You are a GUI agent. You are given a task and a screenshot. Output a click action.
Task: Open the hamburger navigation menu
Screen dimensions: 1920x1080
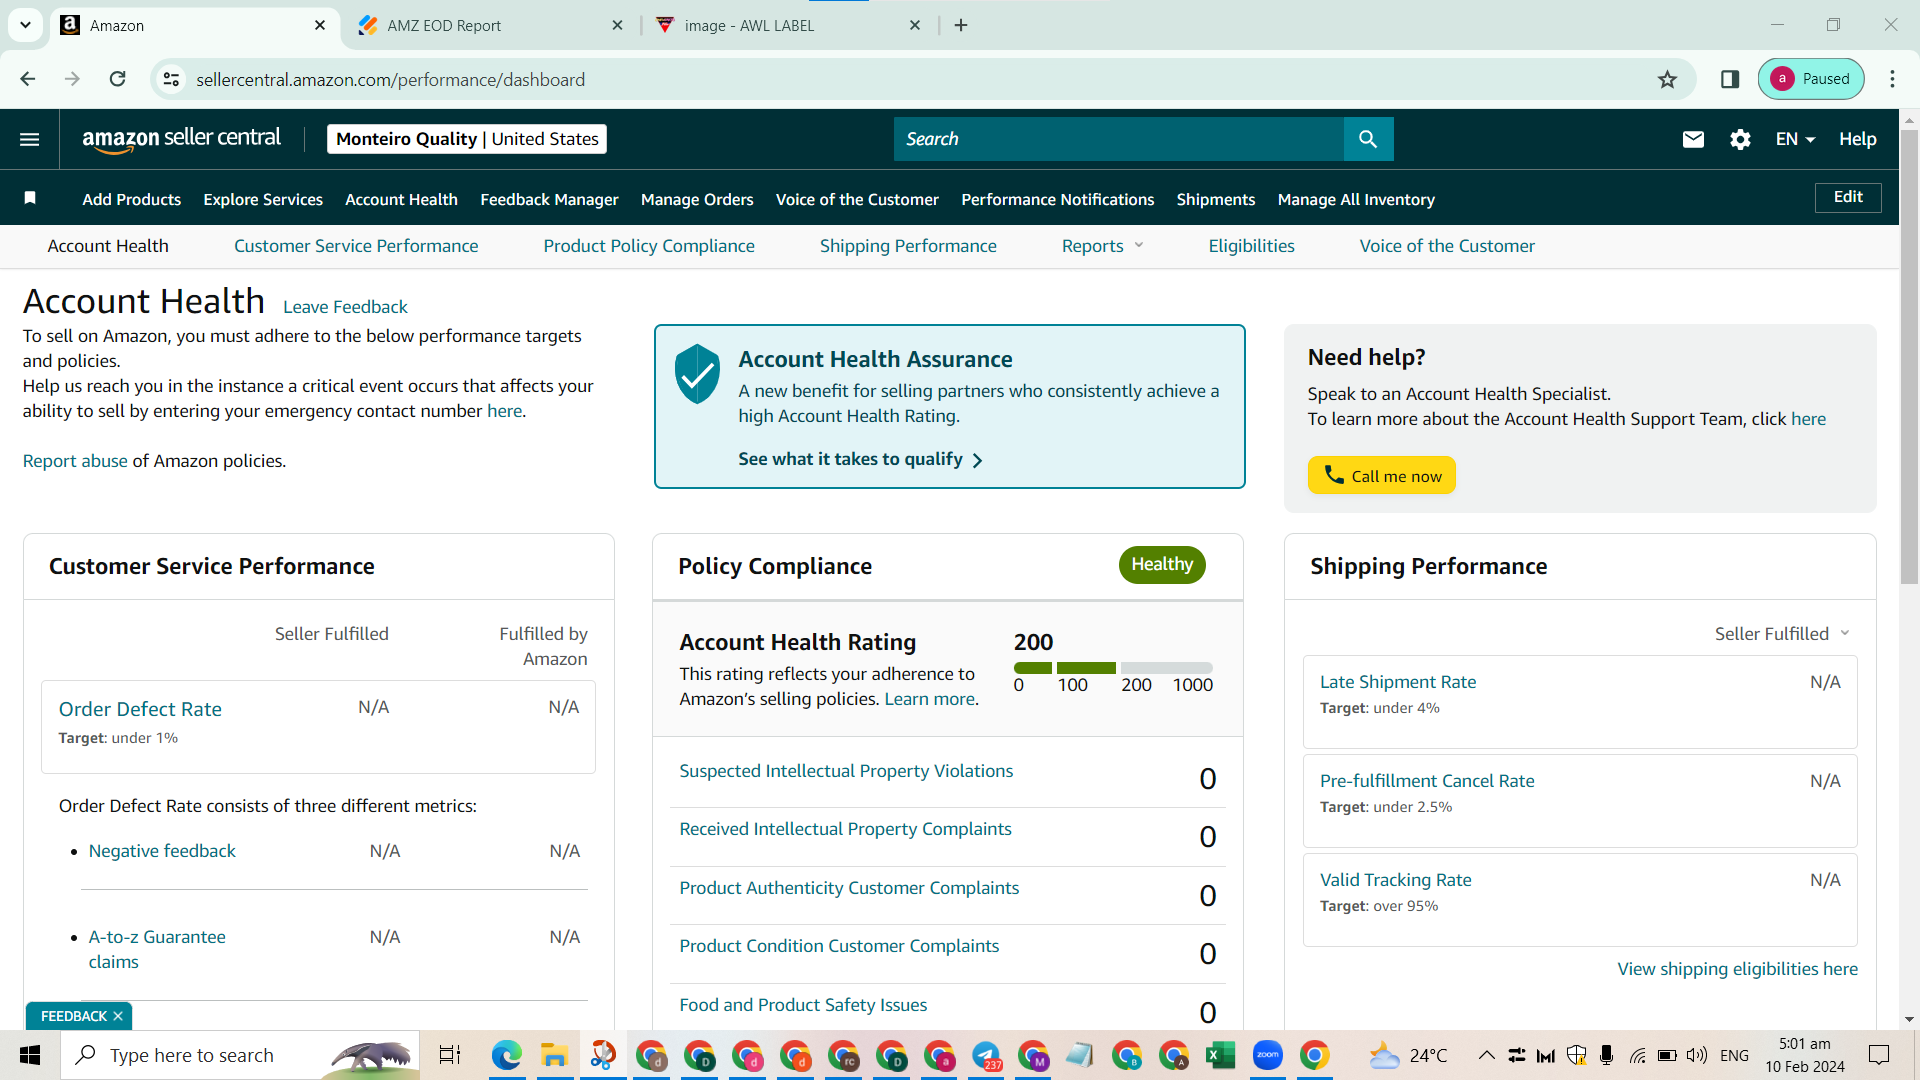(30, 139)
